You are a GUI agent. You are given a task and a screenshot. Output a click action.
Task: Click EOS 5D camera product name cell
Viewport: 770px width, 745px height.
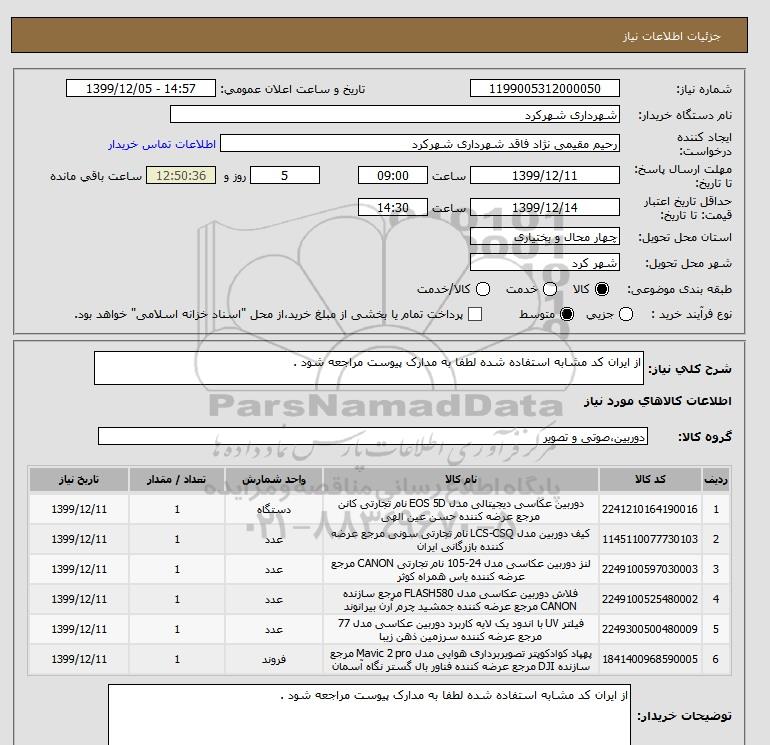[461, 510]
